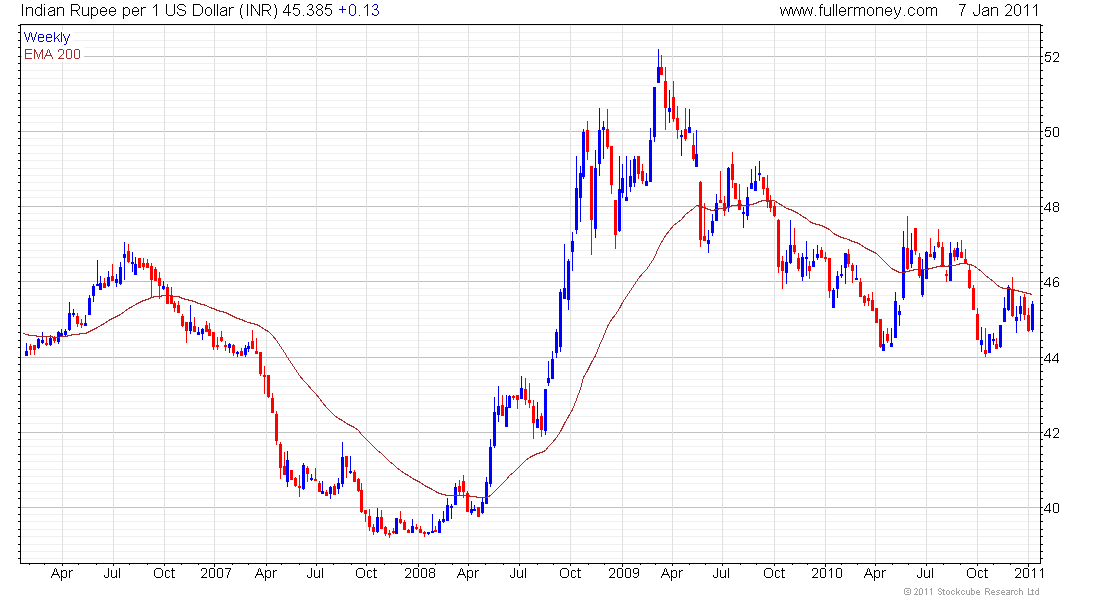Viewport: 1100px width, 600px height.
Task: Click the 2011 year label on time axis
Action: [x=1028, y=573]
